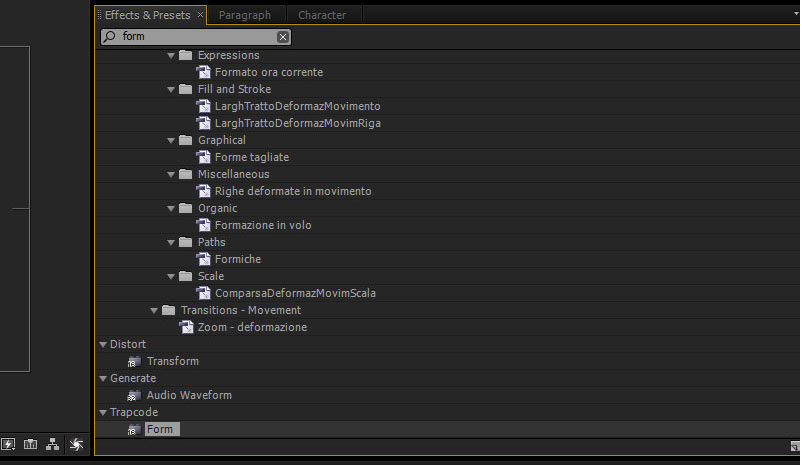Image resolution: width=802 pixels, height=465 pixels.
Task: Click the preset icon beside Righe deformate in movimento
Action: (204, 191)
